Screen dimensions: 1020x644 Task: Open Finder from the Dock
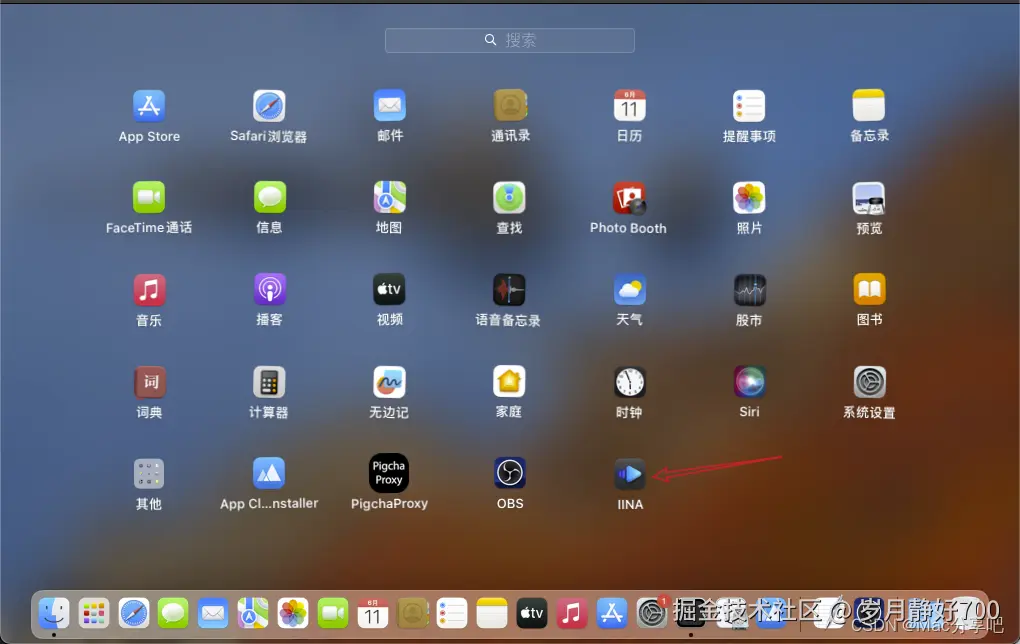tap(53, 613)
